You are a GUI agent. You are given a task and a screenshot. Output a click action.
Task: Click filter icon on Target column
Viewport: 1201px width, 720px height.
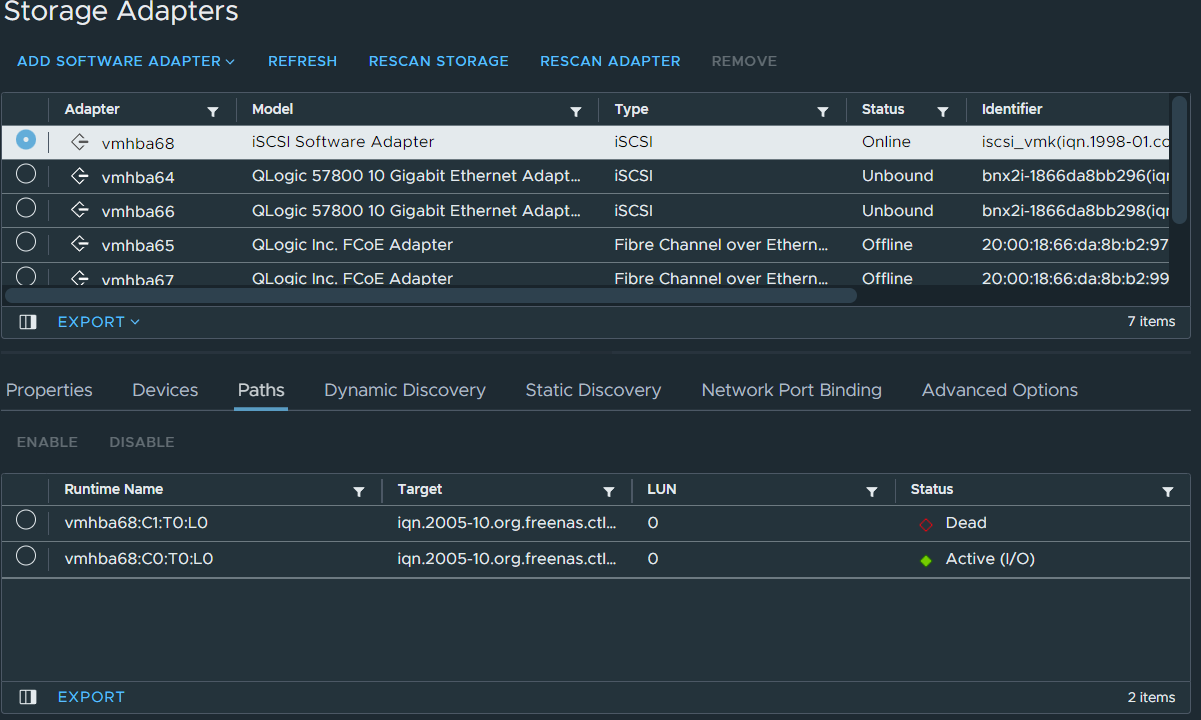coord(609,491)
